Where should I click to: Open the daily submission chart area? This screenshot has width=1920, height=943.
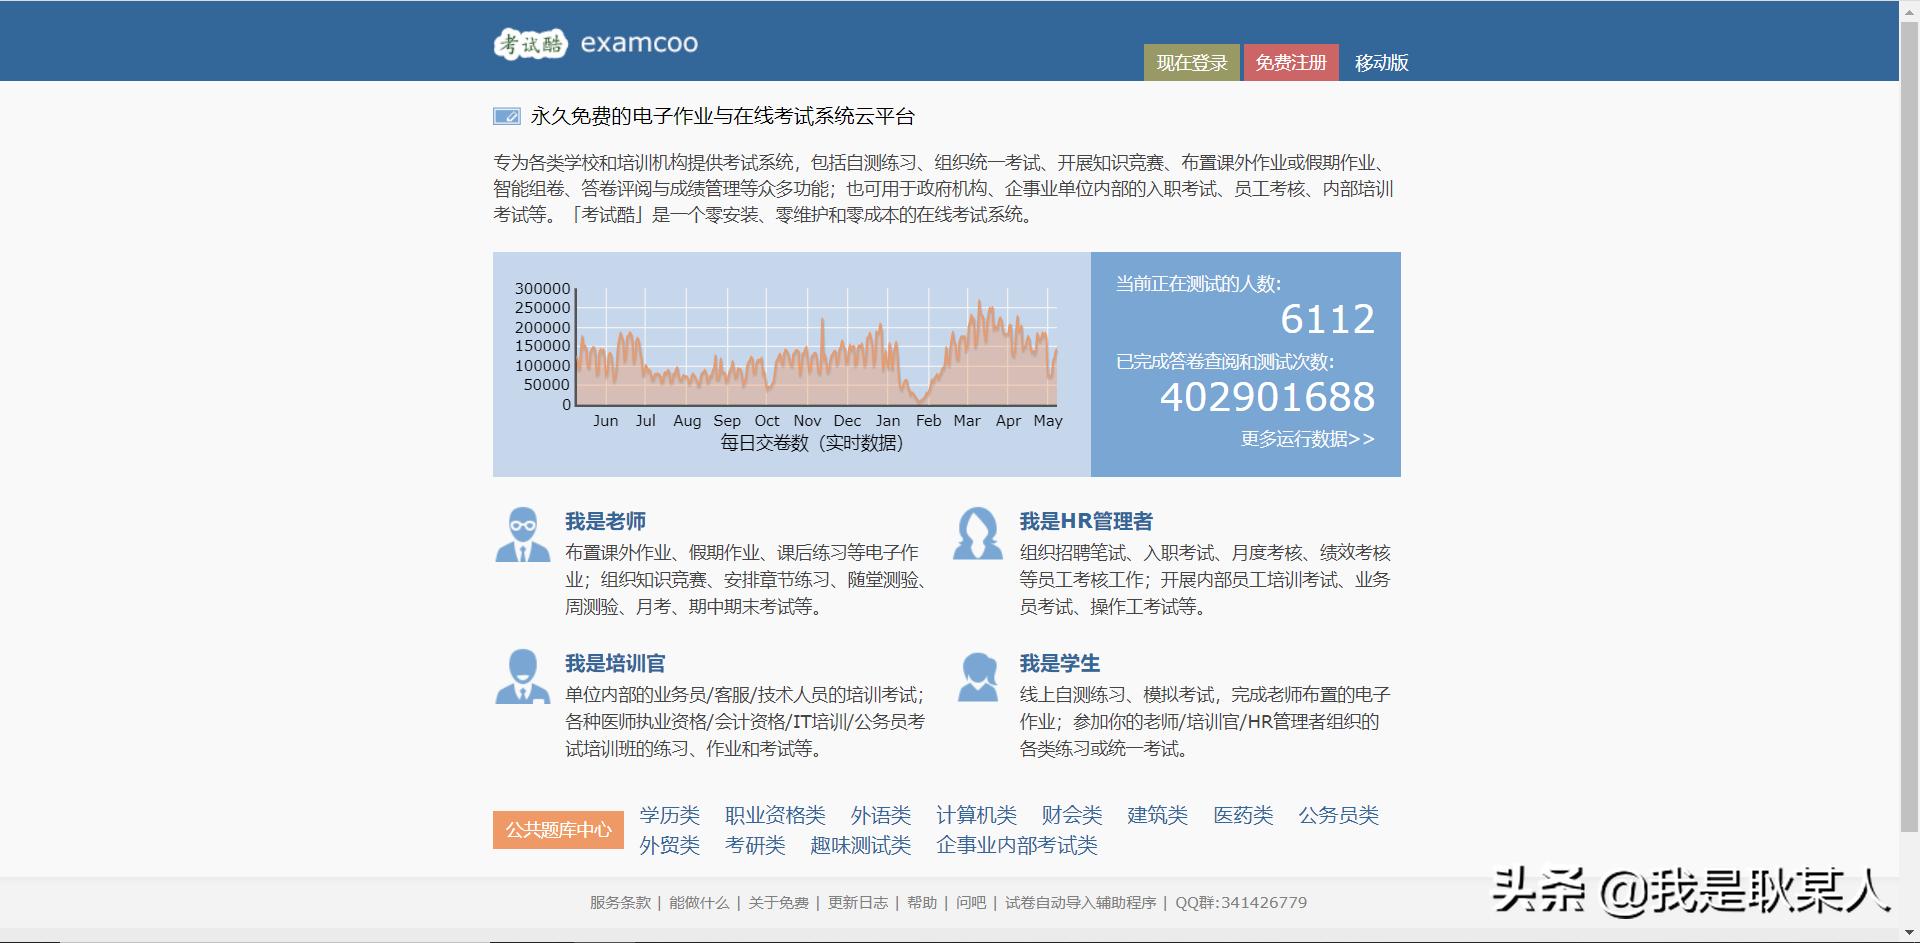click(x=790, y=365)
